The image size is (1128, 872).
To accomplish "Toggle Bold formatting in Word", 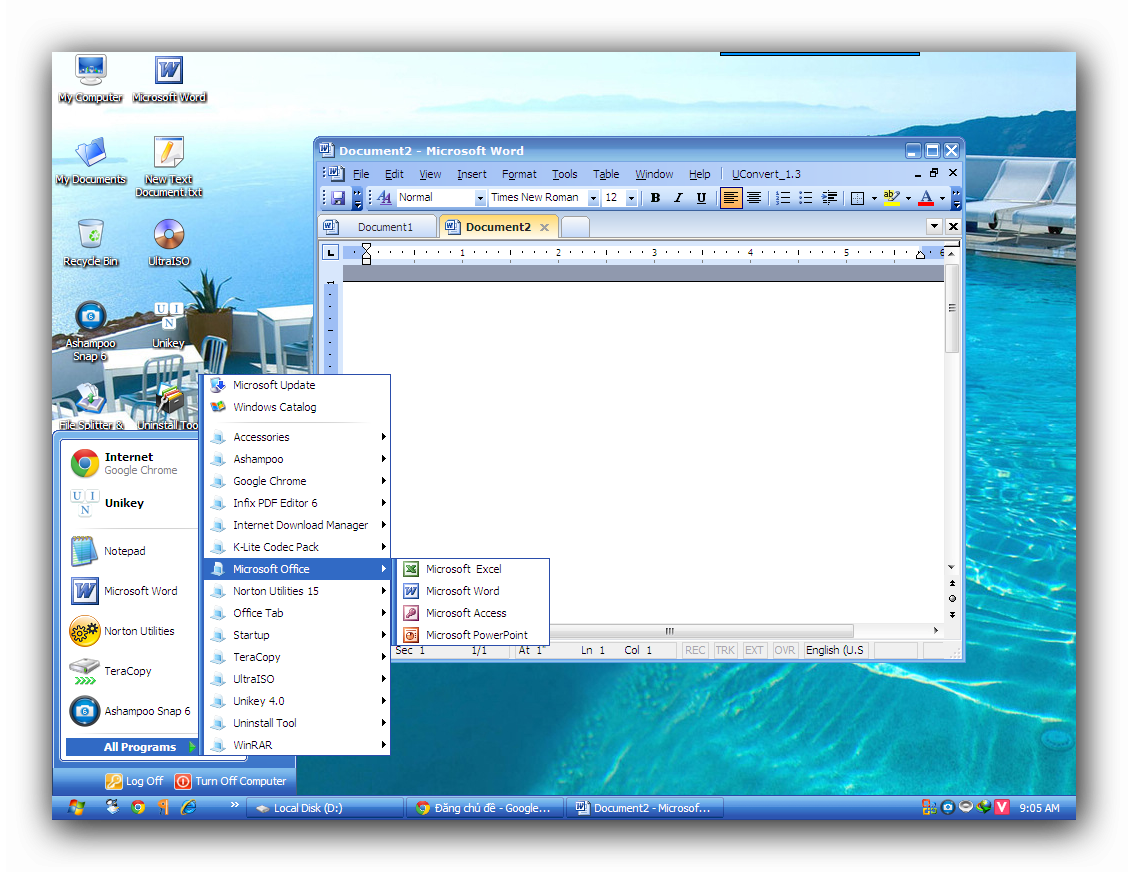I will [x=655, y=198].
